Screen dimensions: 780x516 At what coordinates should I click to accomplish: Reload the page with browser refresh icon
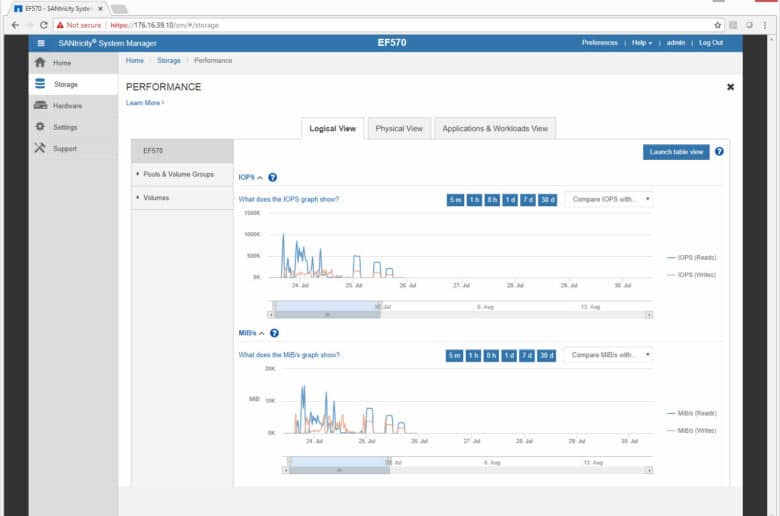click(x=44, y=25)
